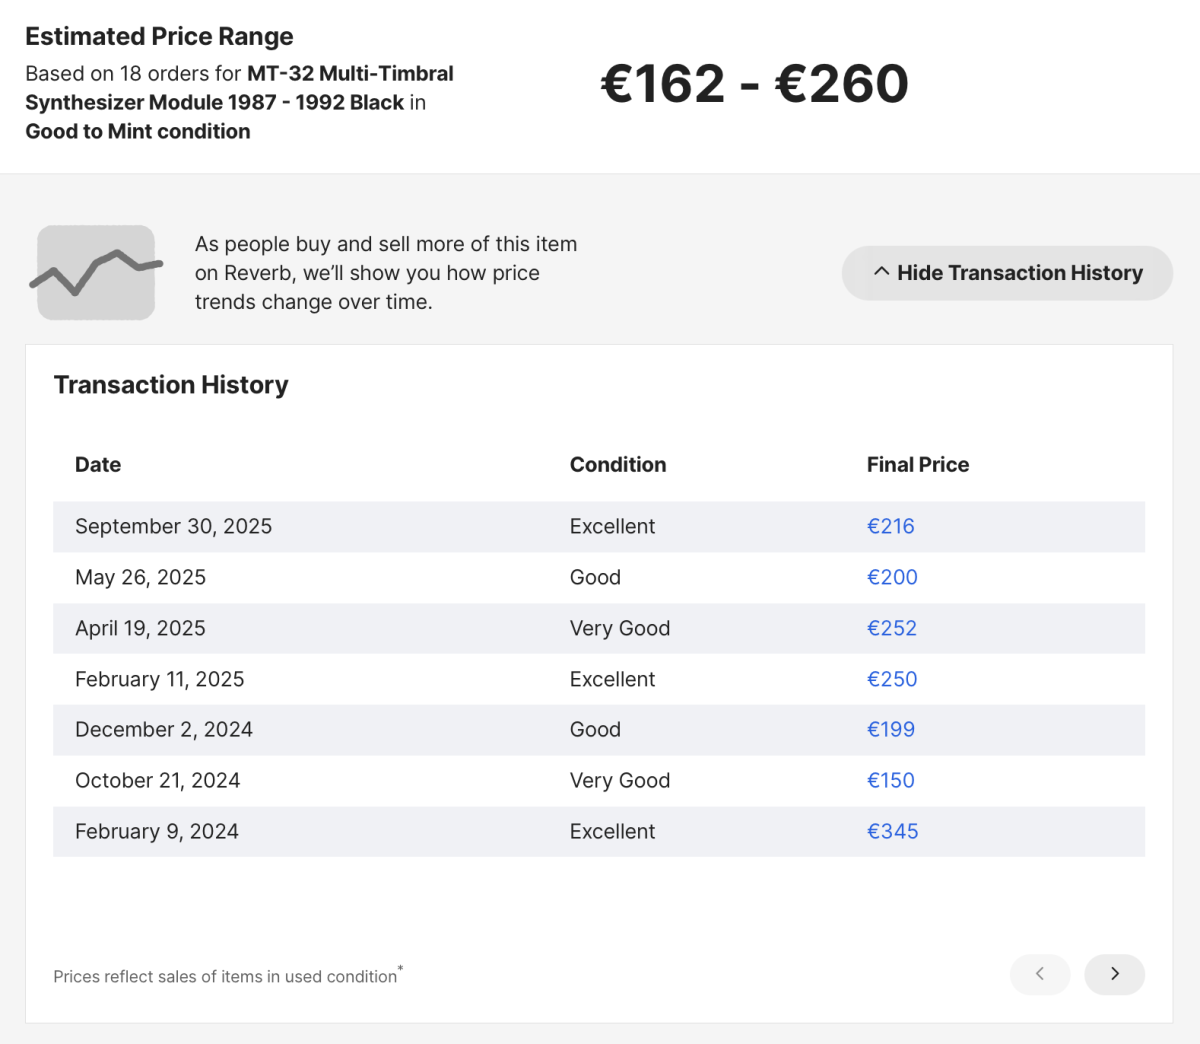
Task: Select the February 11, 2025 date cell
Action: click(x=159, y=679)
